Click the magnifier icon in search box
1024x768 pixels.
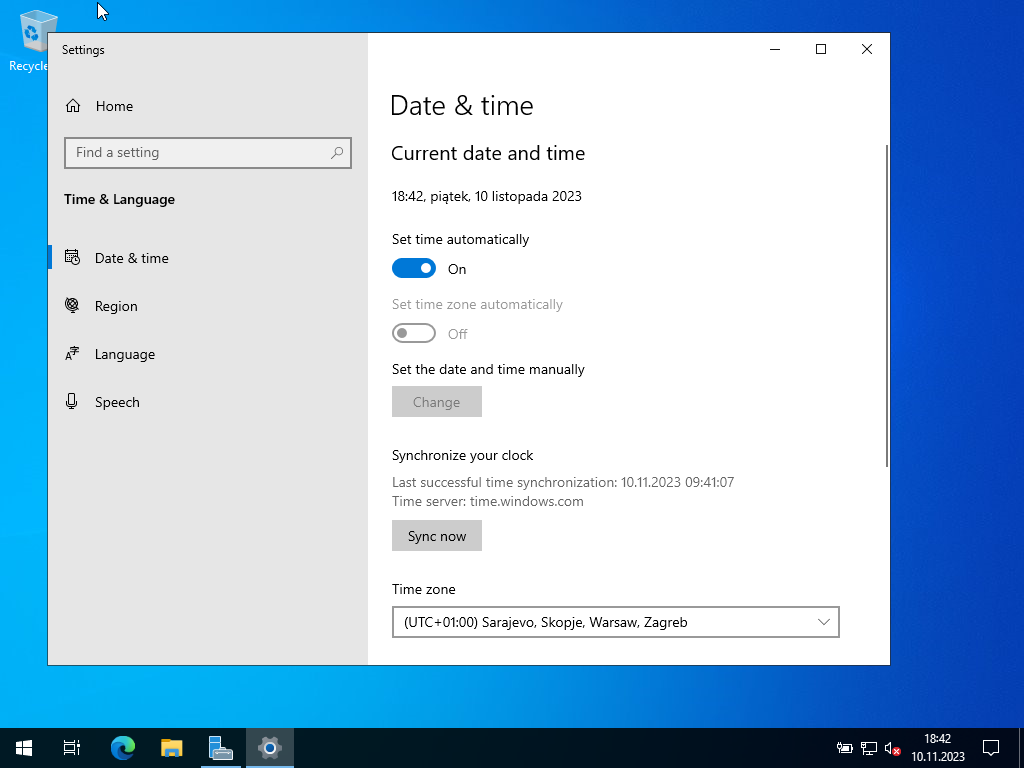[x=337, y=153]
